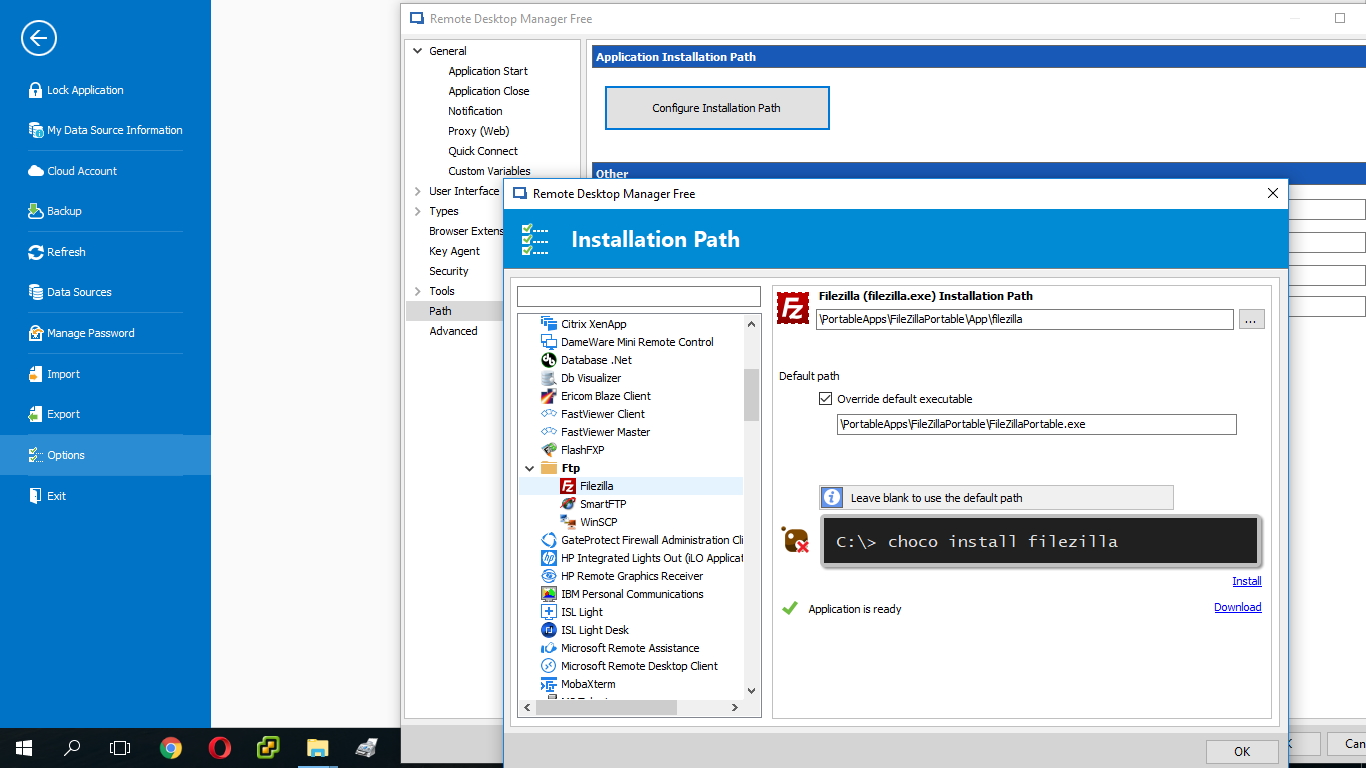Select Key Agent in options tree
The width and height of the screenshot is (1366, 768).
pyautogui.click(x=455, y=251)
